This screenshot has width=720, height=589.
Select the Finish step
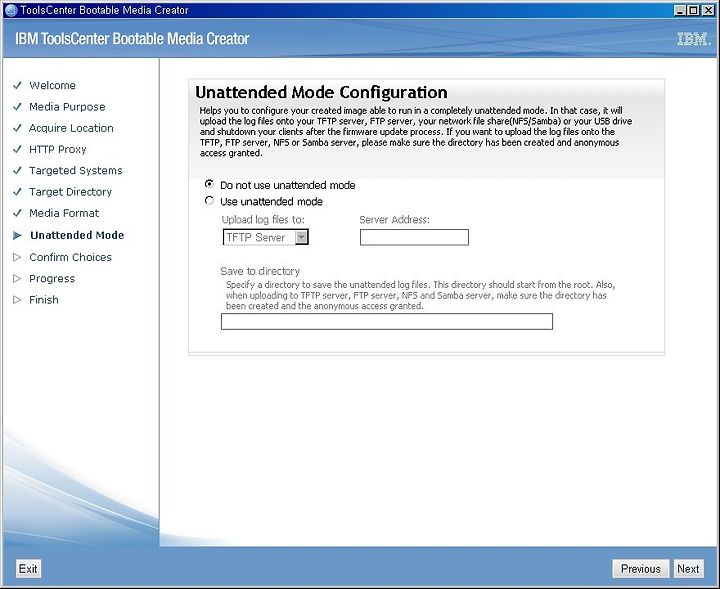pyautogui.click(x=44, y=300)
